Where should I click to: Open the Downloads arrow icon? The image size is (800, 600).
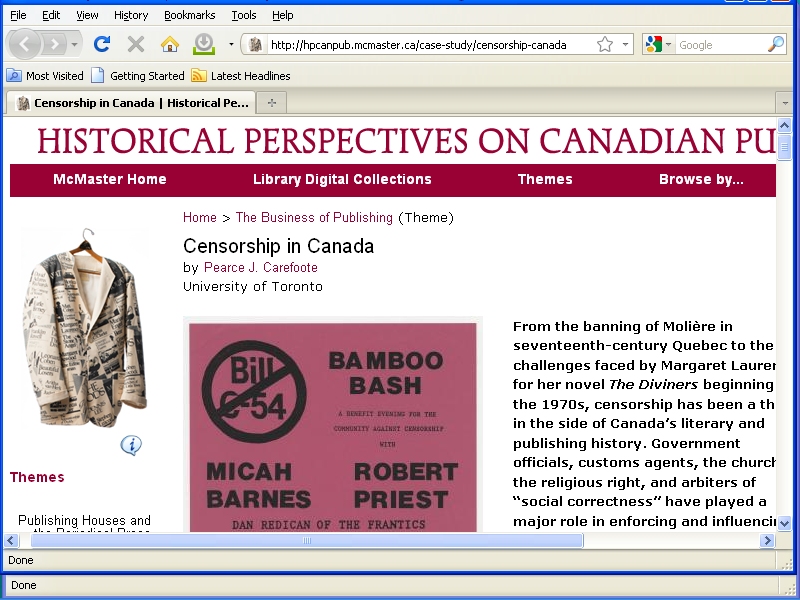[x=204, y=44]
